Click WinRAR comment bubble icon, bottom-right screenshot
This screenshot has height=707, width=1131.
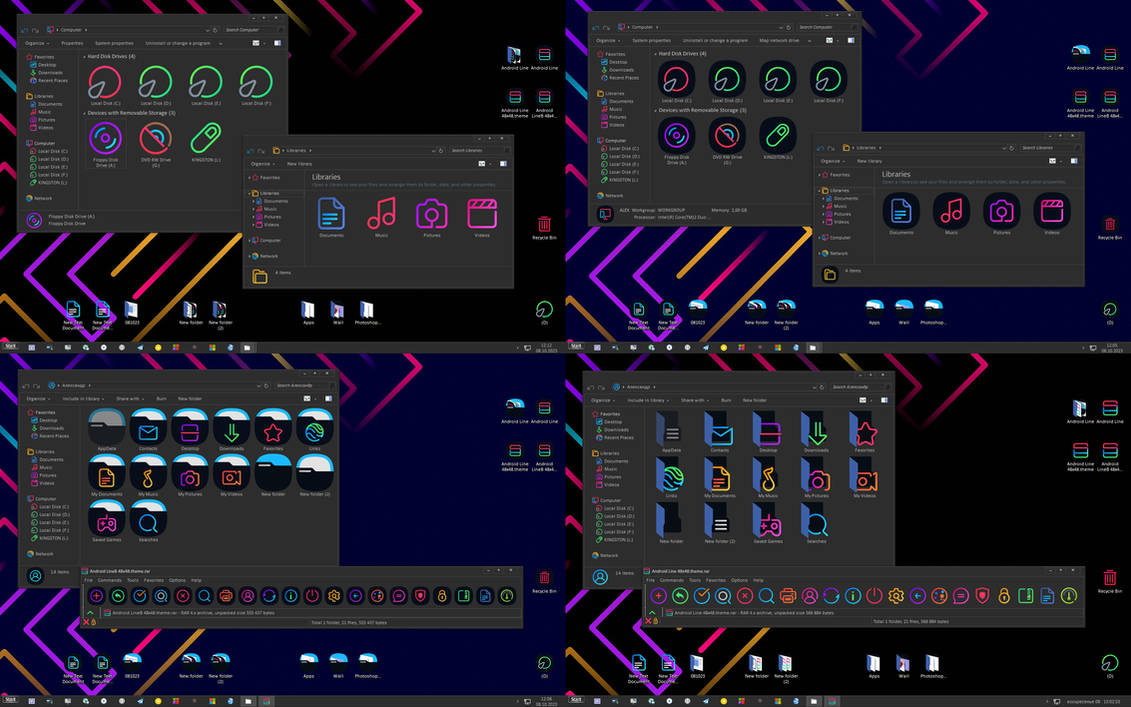pyautogui.click(x=961, y=596)
